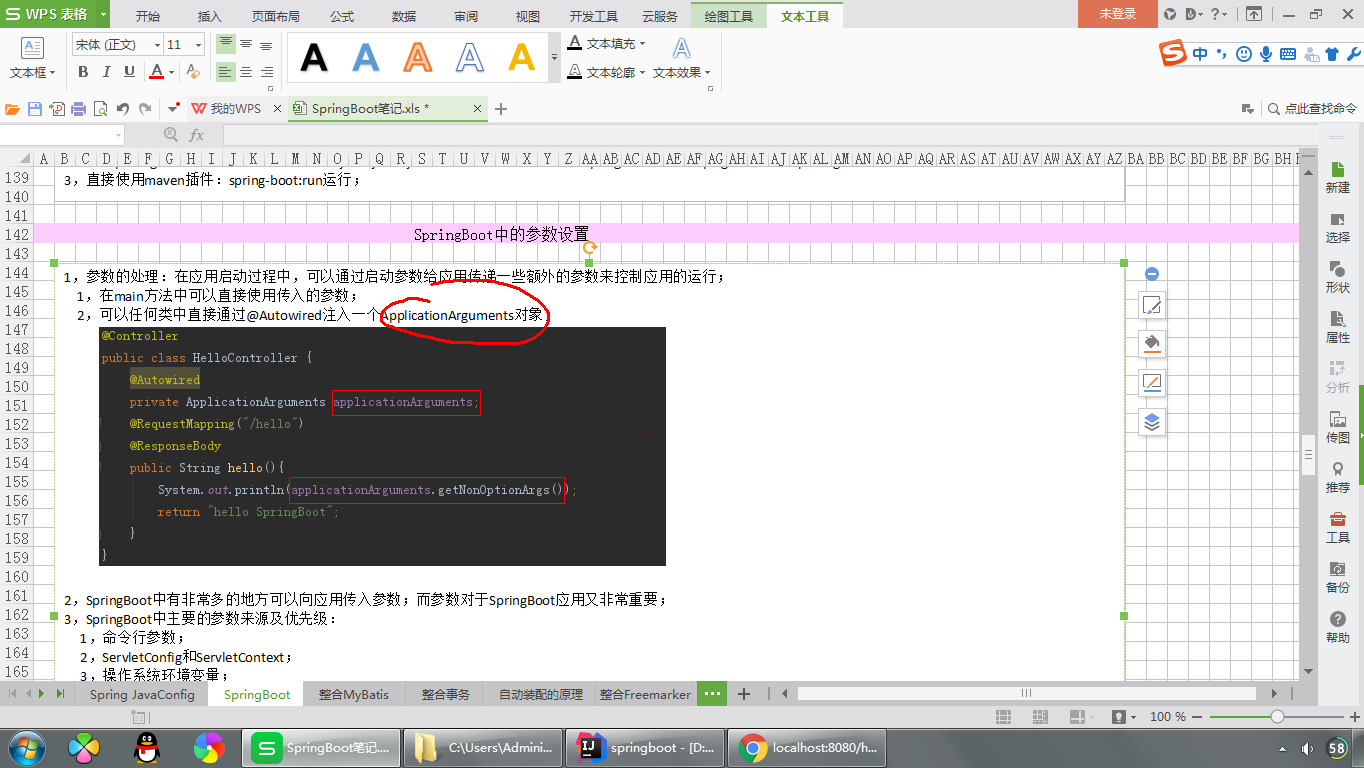The width and height of the screenshot is (1364, 768).
Task: Click the Save icon near the top left
Action: point(35,108)
